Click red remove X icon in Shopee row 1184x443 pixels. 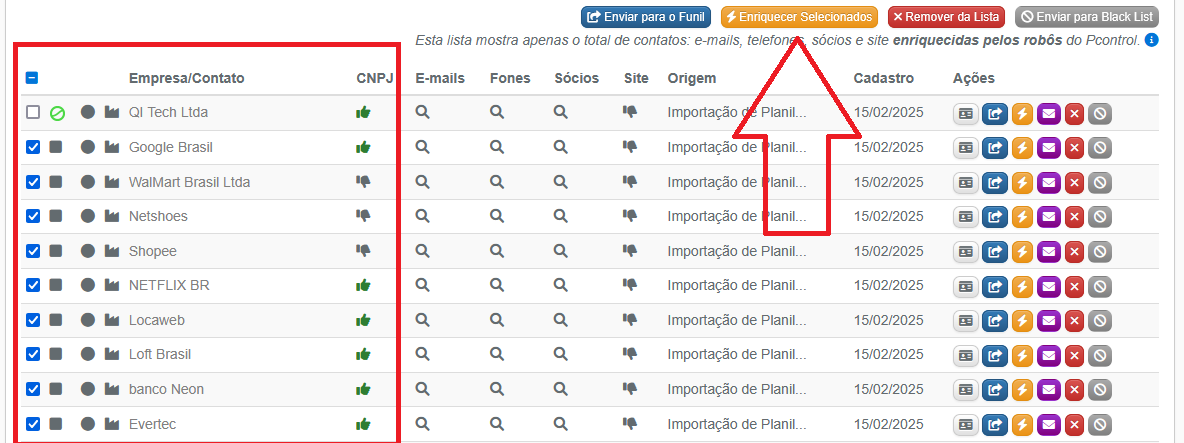tap(1075, 251)
